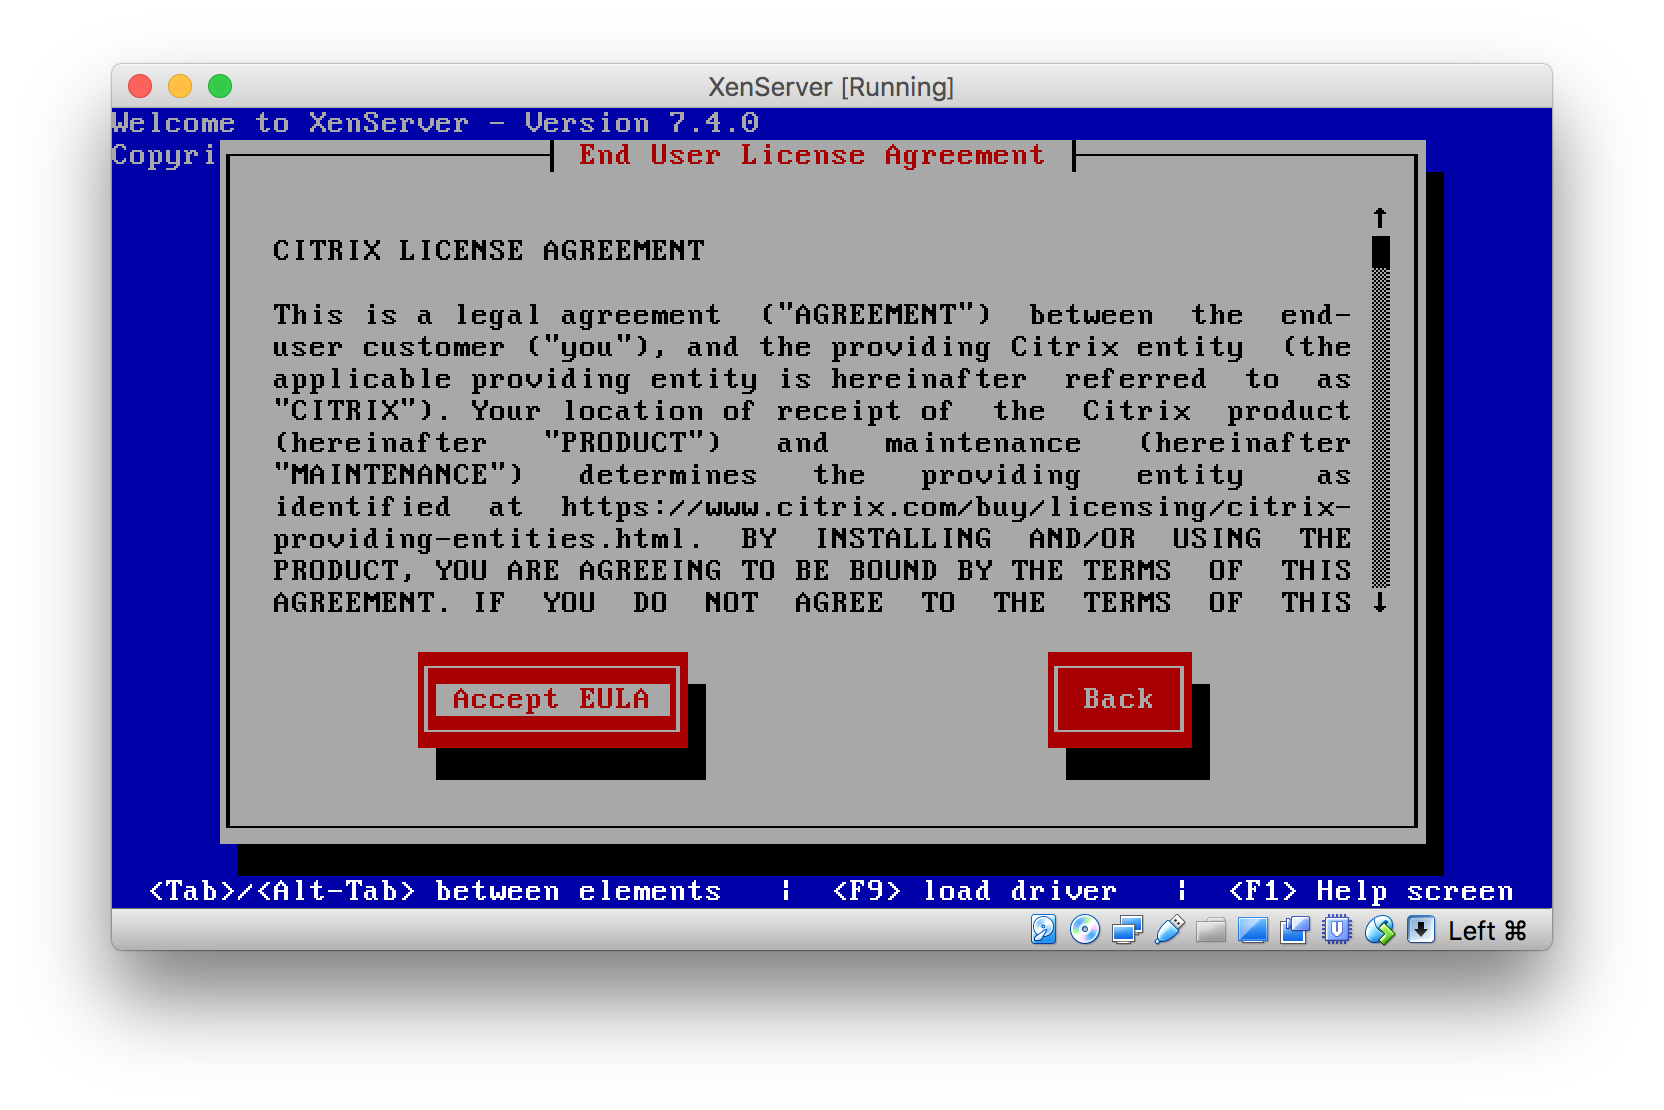Screen dimensions: 1664x1110
Task: Click the scrollbar up arrow
Action: (x=1380, y=218)
